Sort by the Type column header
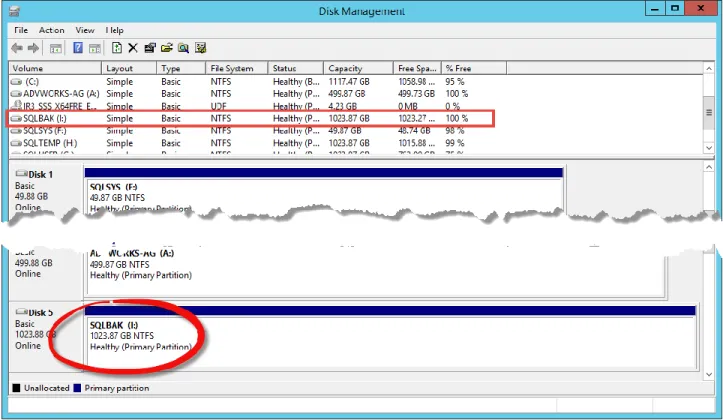The width and height of the screenshot is (723, 420). 181,68
